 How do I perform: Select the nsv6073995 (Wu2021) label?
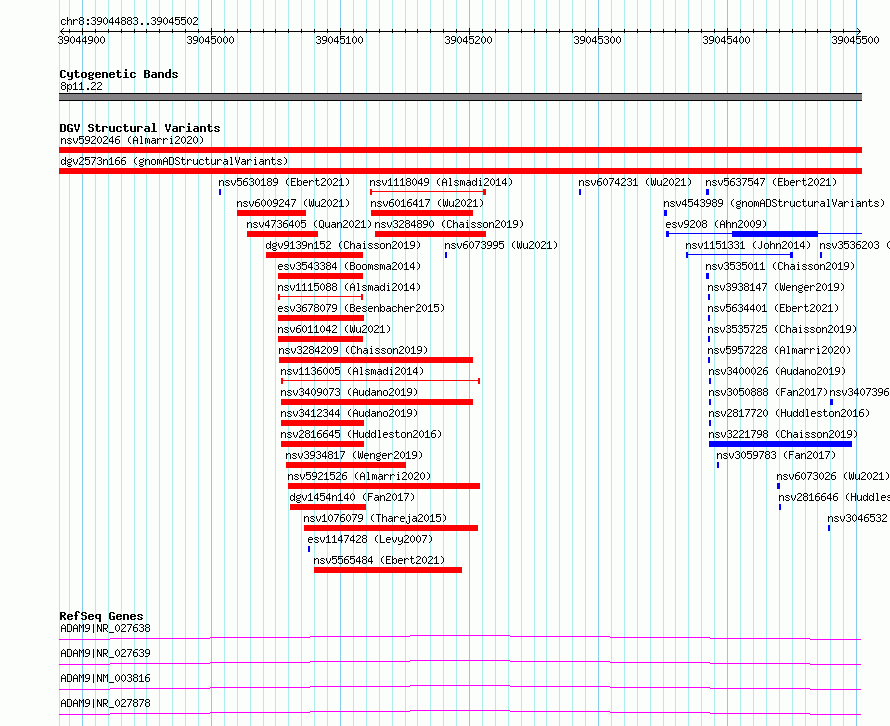pos(501,245)
